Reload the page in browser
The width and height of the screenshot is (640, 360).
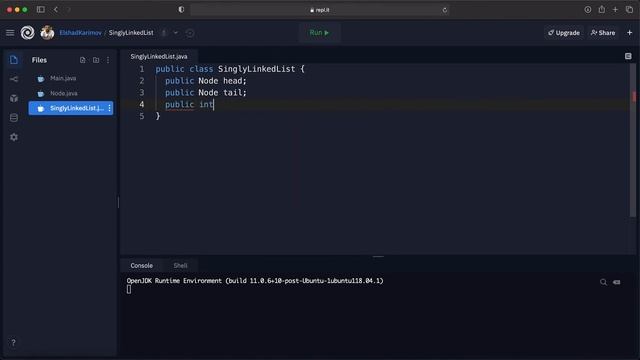[444, 10]
